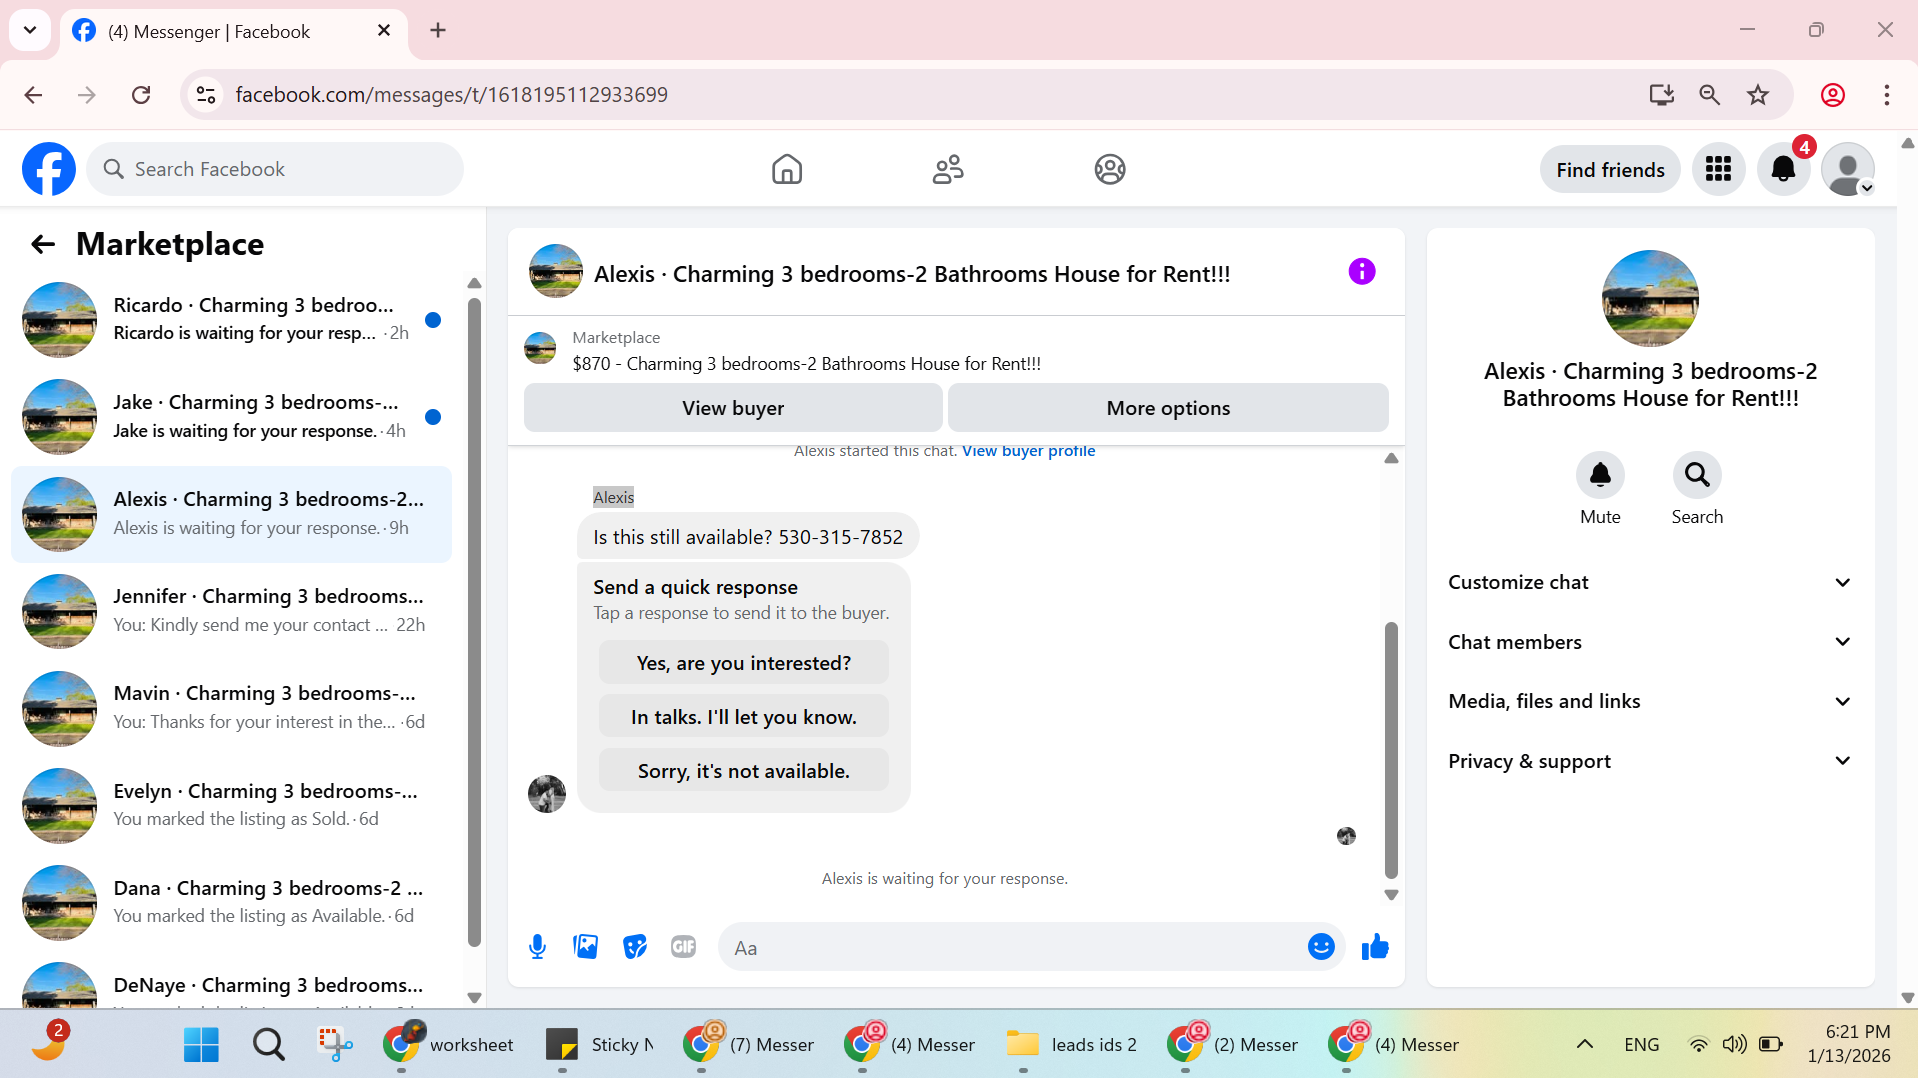The width and height of the screenshot is (1918, 1078).
Task: Send a thumbs-up like
Action: (x=1375, y=946)
